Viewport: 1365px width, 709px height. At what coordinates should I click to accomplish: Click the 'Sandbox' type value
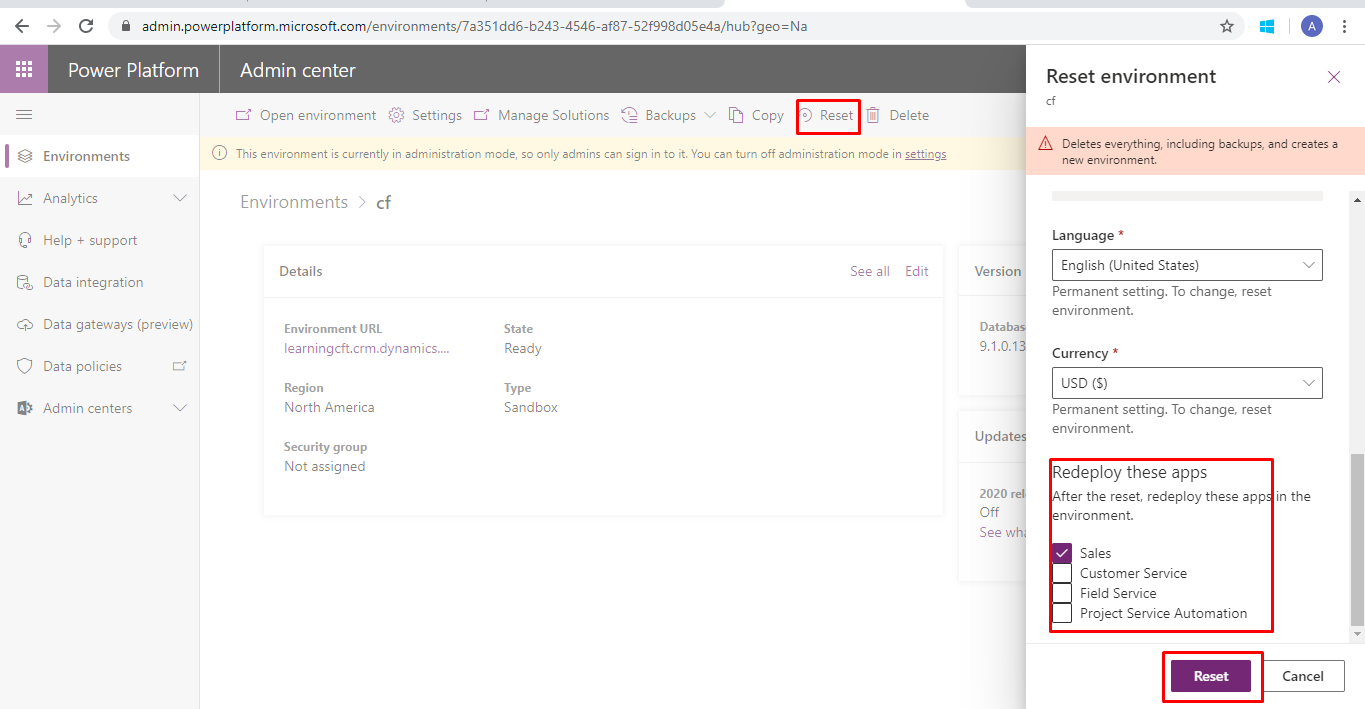[x=531, y=407]
